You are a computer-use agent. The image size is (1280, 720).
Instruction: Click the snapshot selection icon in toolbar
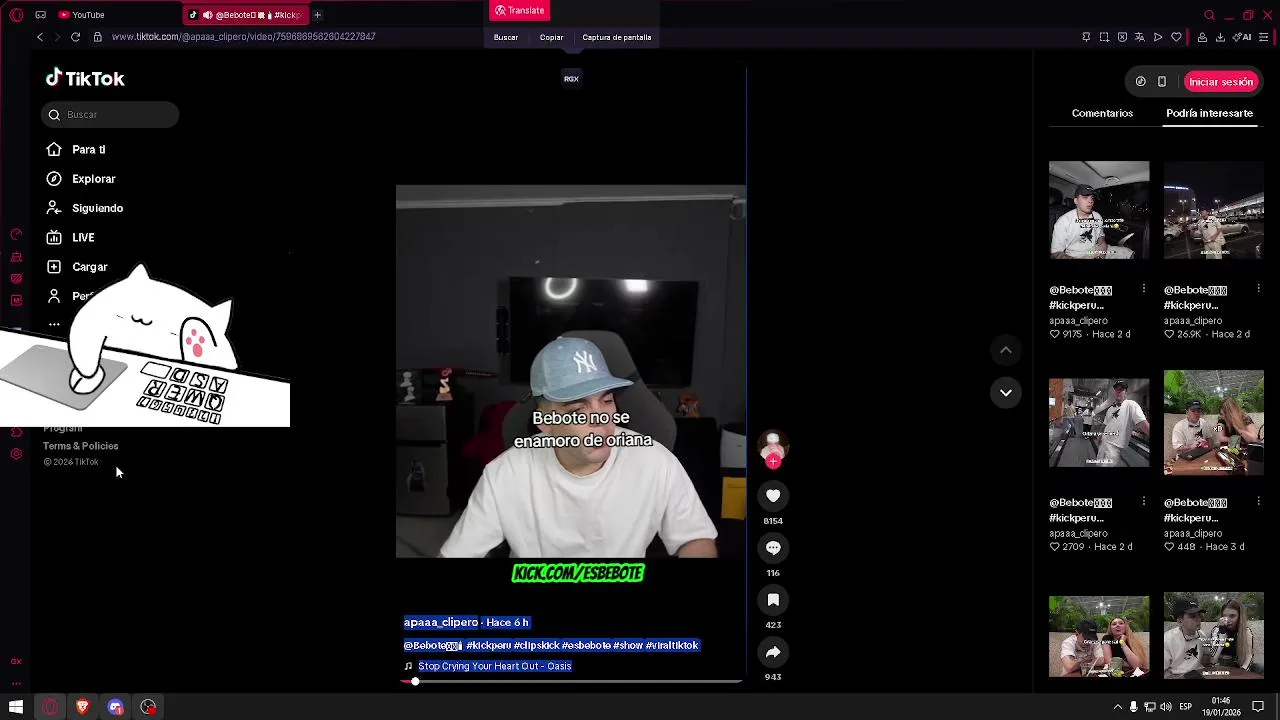[1104, 37]
